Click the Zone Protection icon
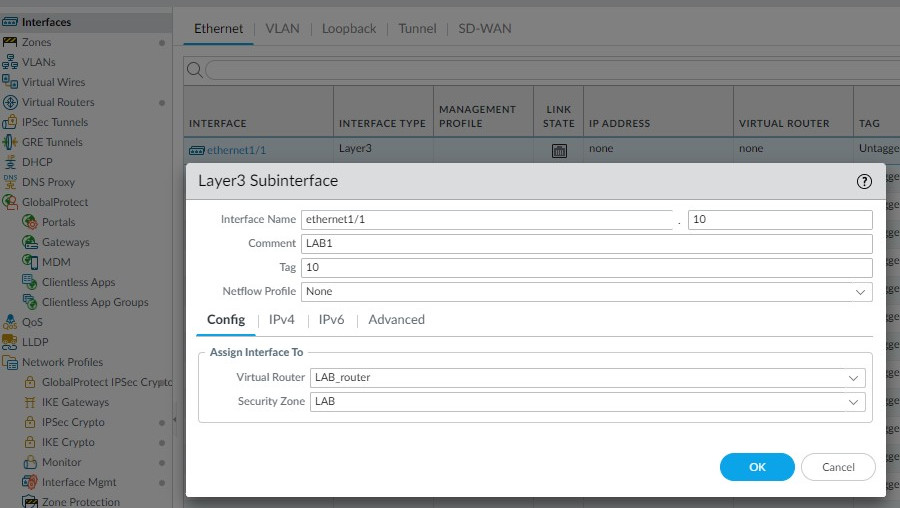This screenshot has height=508, width=900. (30, 501)
